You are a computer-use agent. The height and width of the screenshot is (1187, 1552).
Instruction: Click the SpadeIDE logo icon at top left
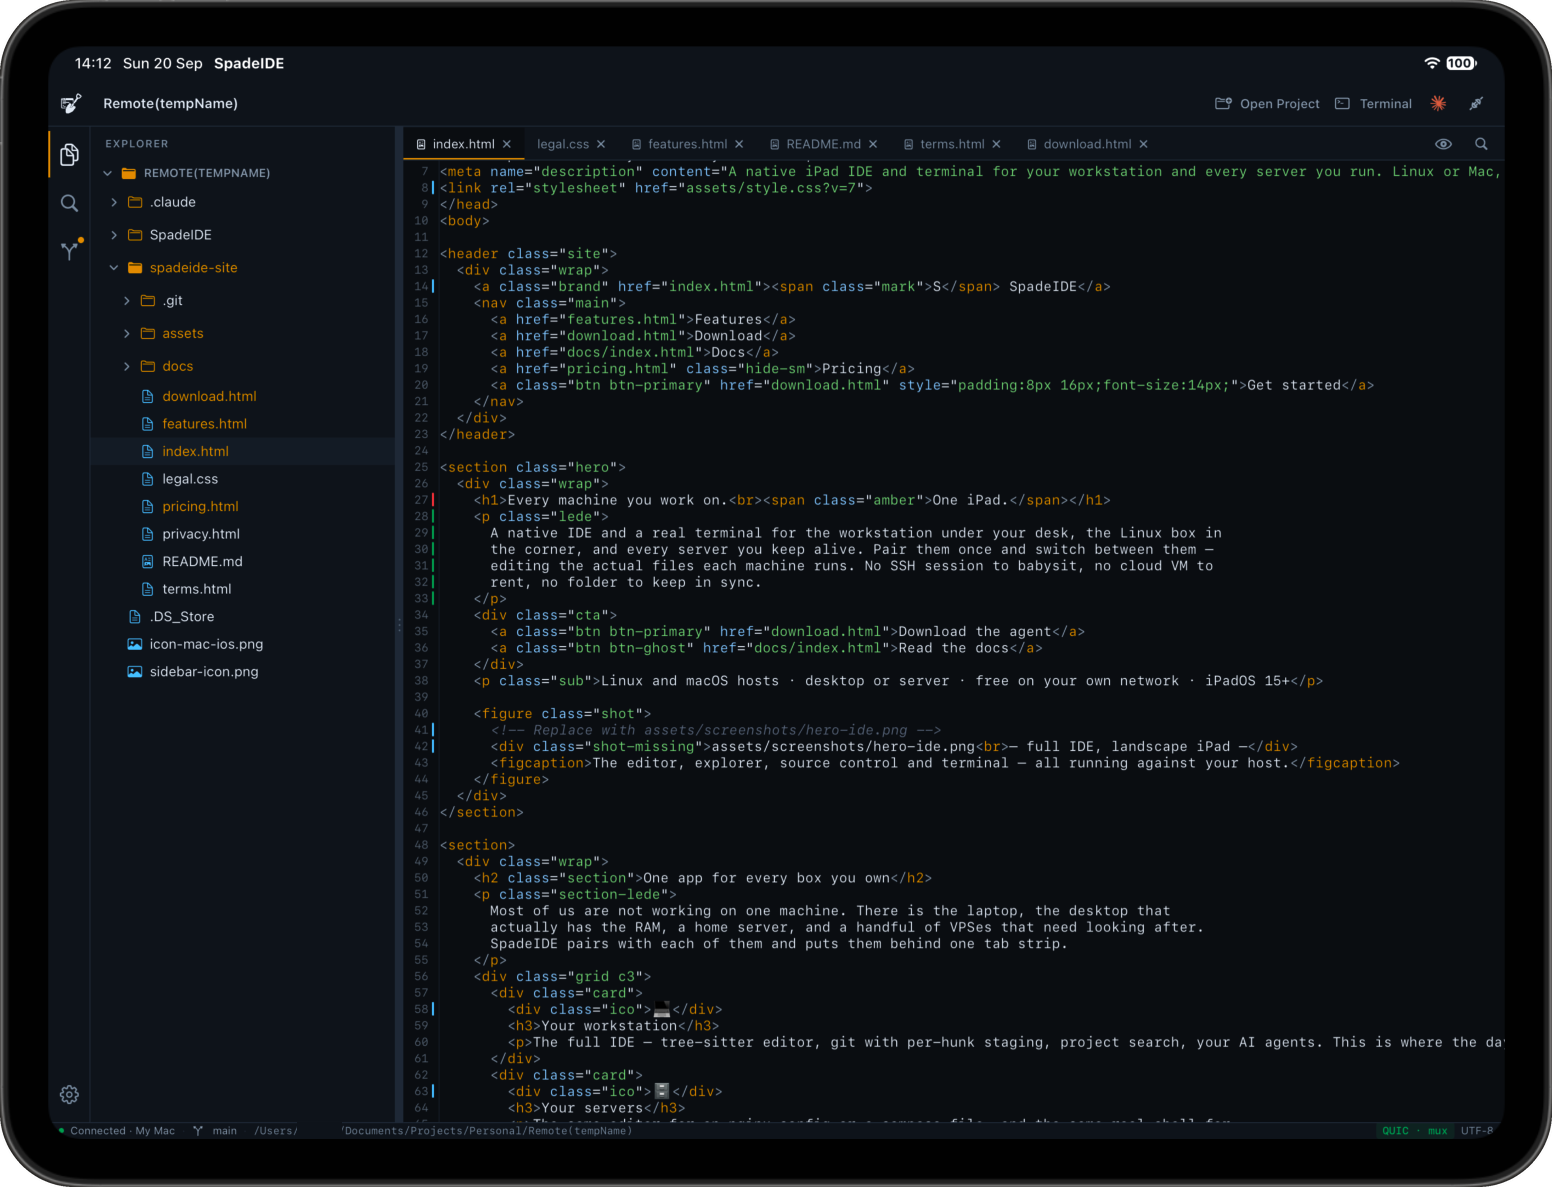[x=71, y=103]
